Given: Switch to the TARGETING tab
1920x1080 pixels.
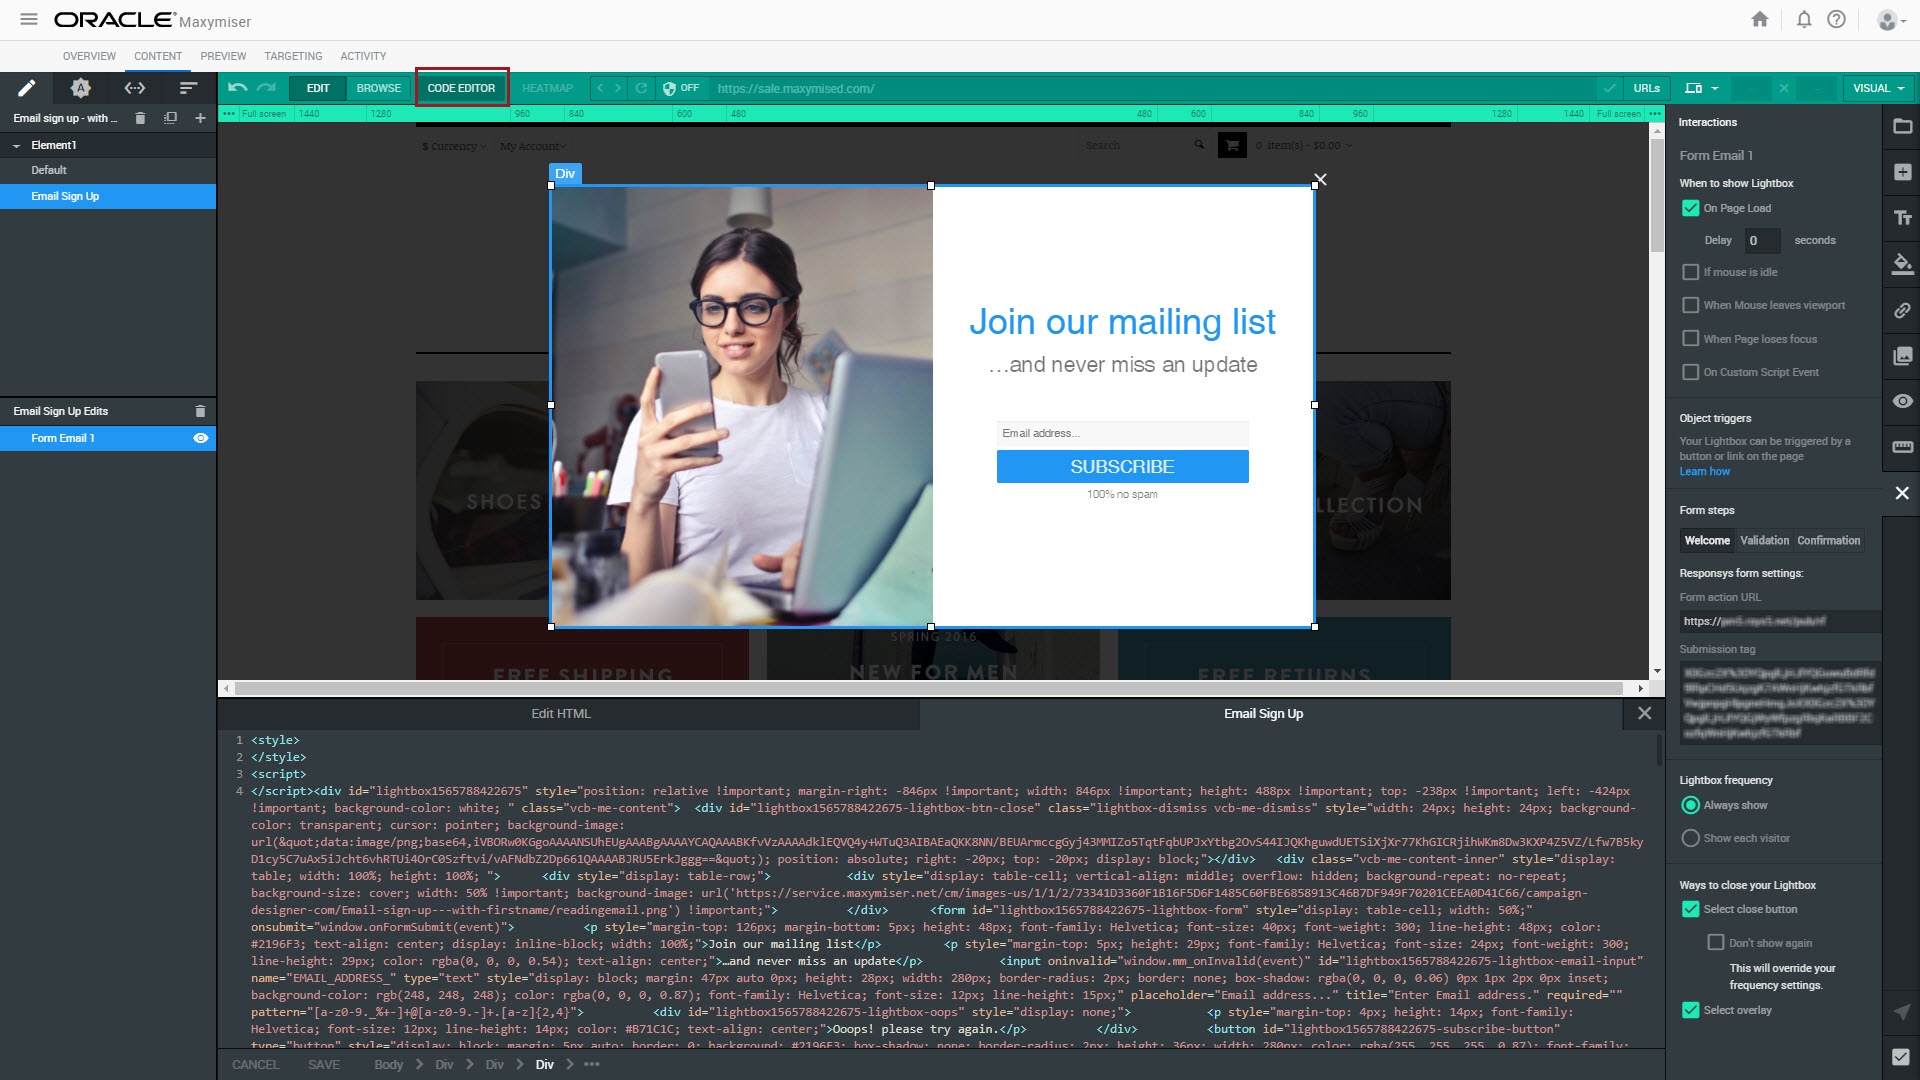Looking at the screenshot, I should pos(293,56).
